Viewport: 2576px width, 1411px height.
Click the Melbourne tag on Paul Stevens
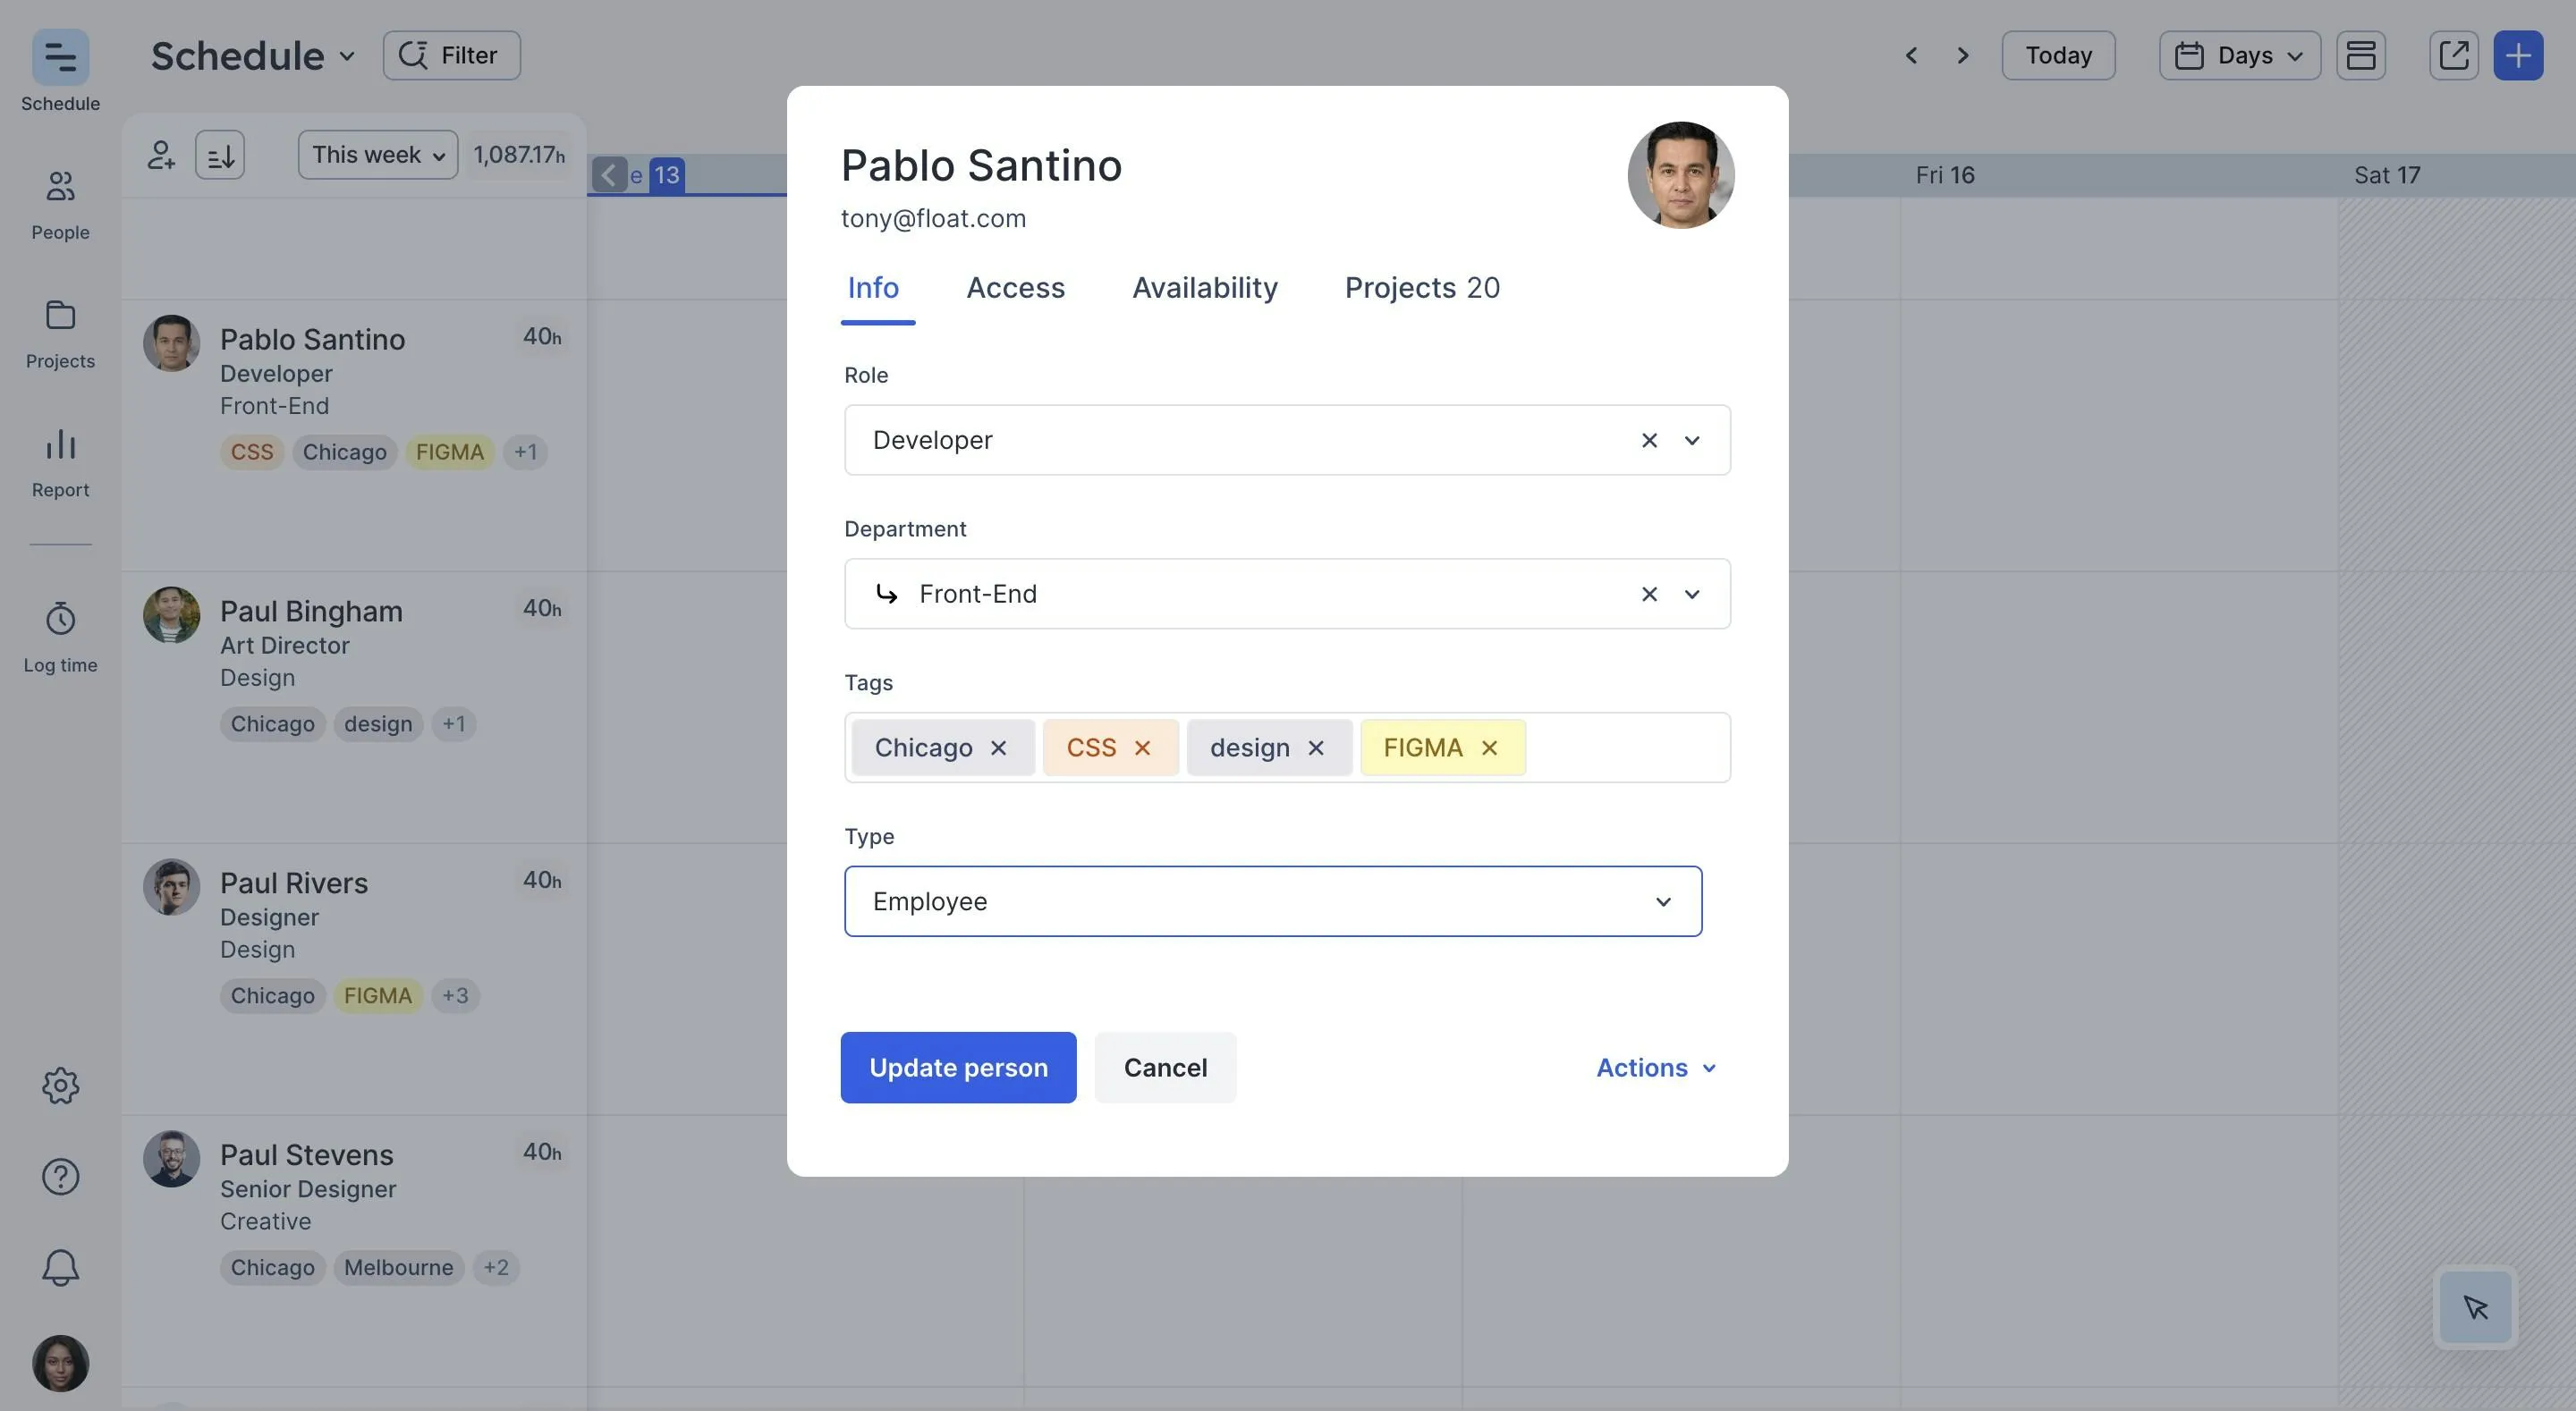click(398, 1268)
